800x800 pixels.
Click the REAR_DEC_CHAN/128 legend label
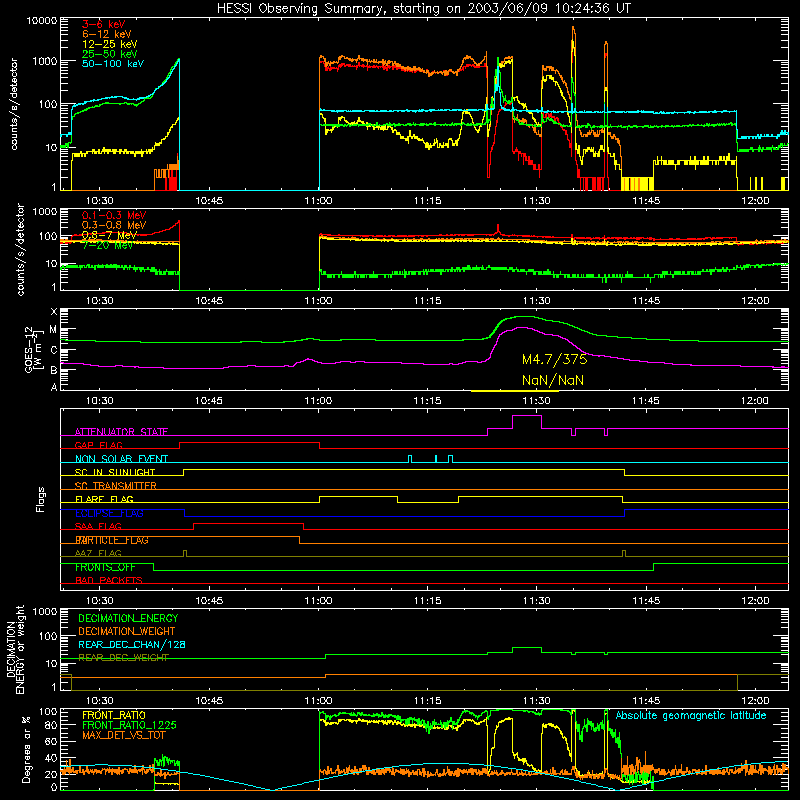pyautogui.click(x=132, y=644)
